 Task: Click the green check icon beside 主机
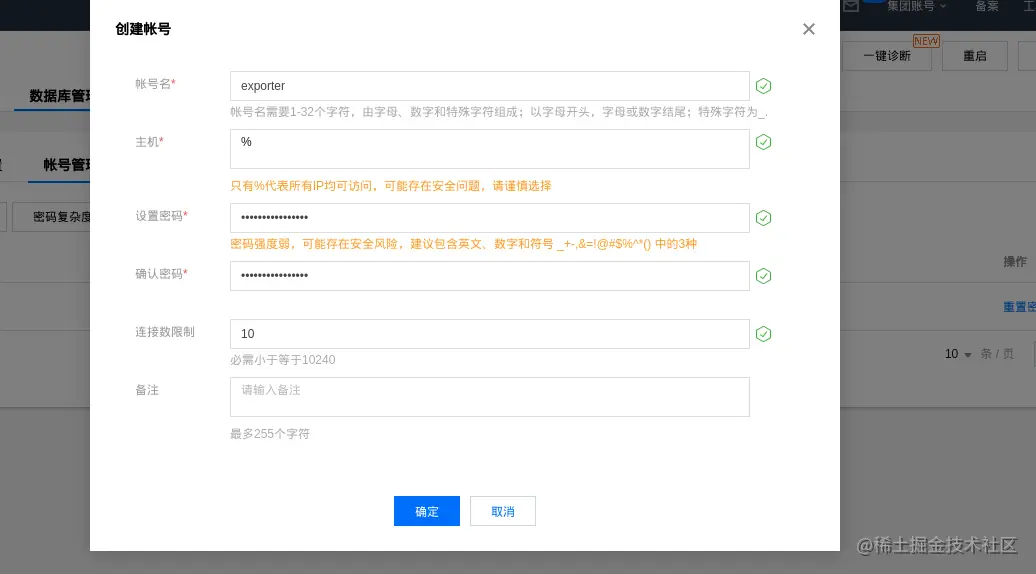[764, 142]
